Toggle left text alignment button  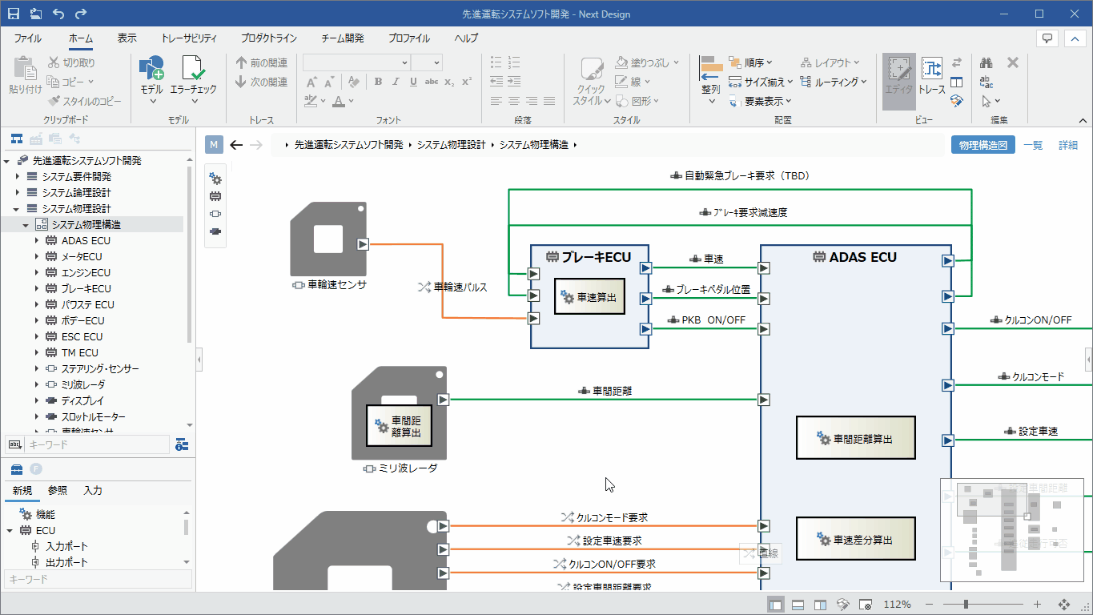pos(496,101)
